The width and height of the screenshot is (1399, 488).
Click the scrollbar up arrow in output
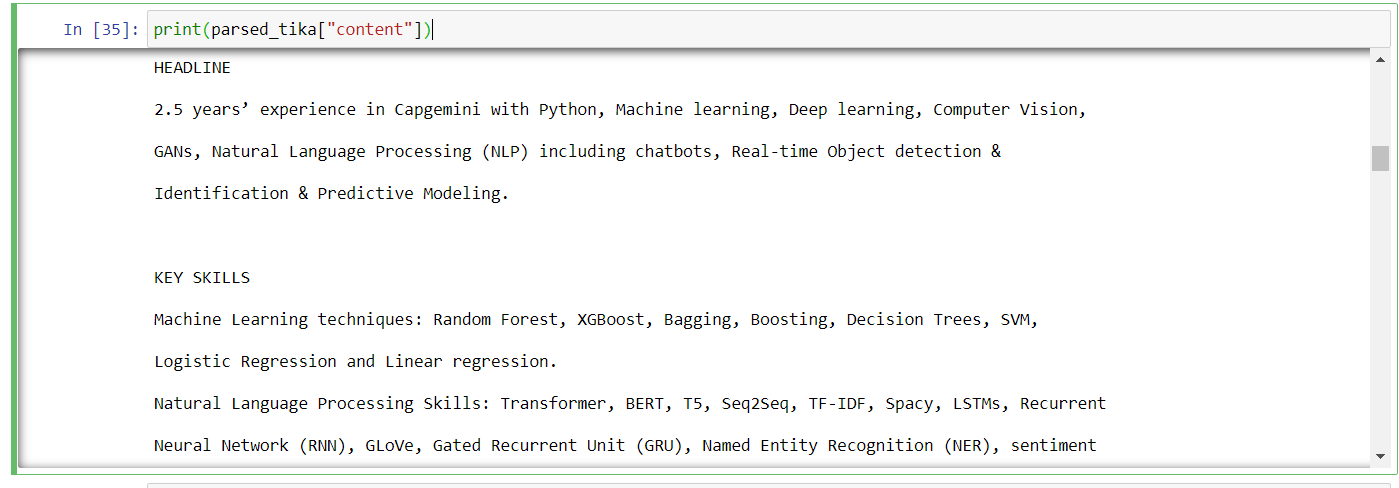[1380, 58]
